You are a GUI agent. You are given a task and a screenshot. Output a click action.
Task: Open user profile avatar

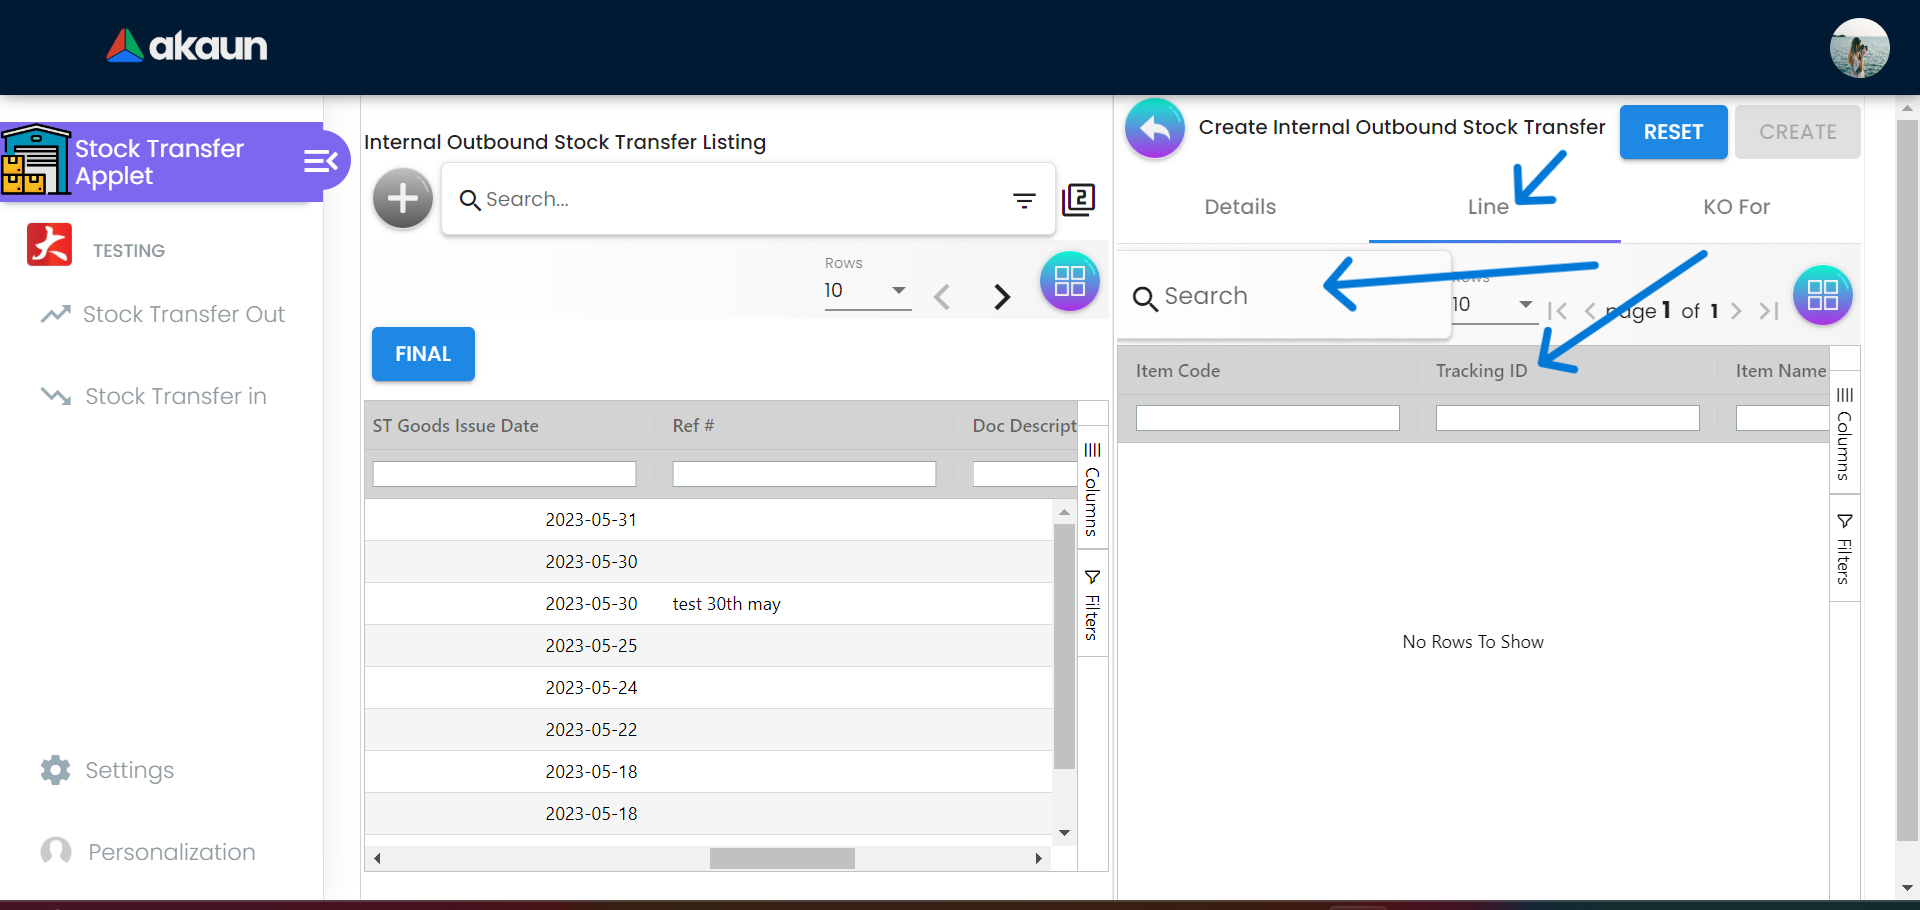(1859, 48)
